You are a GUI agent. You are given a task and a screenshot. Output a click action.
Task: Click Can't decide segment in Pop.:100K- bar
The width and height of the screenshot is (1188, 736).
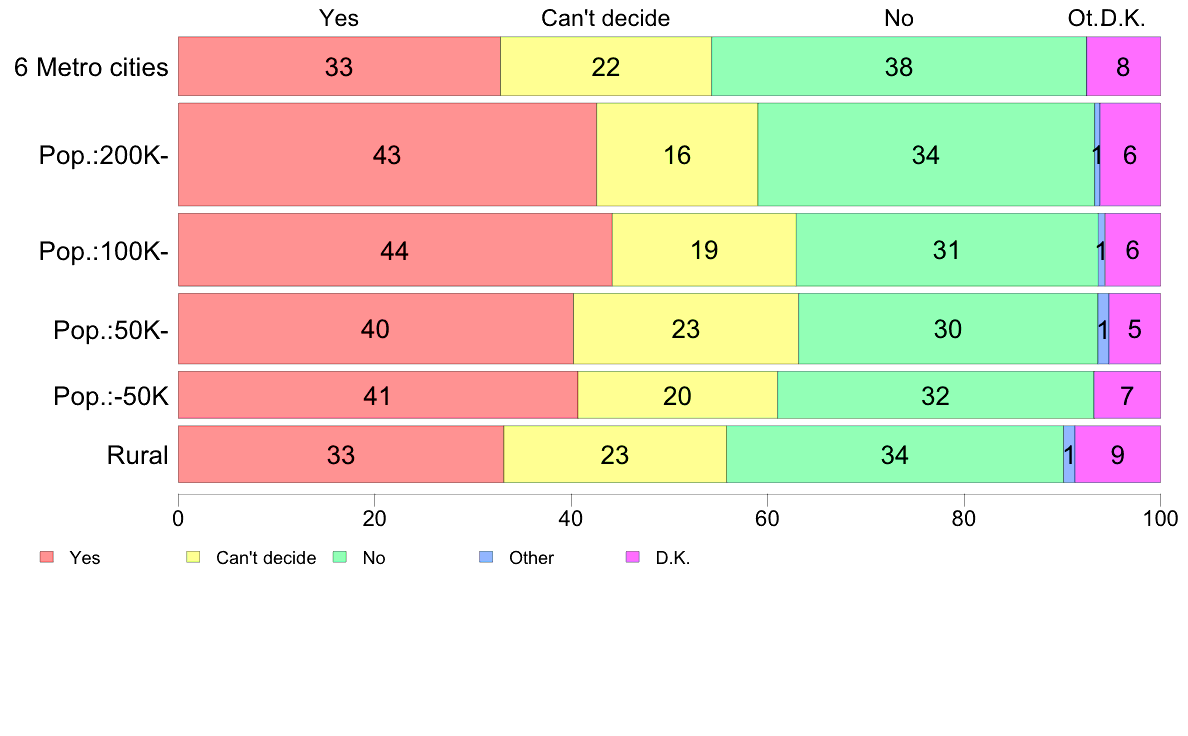point(704,250)
